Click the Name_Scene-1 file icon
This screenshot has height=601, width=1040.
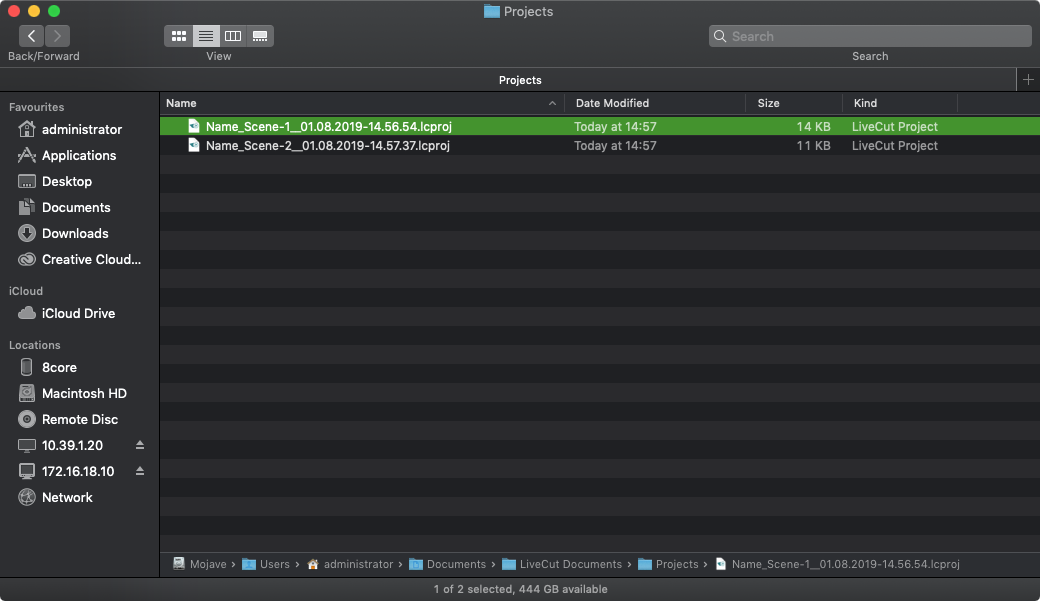pyautogui.click(x=193, y=126)
